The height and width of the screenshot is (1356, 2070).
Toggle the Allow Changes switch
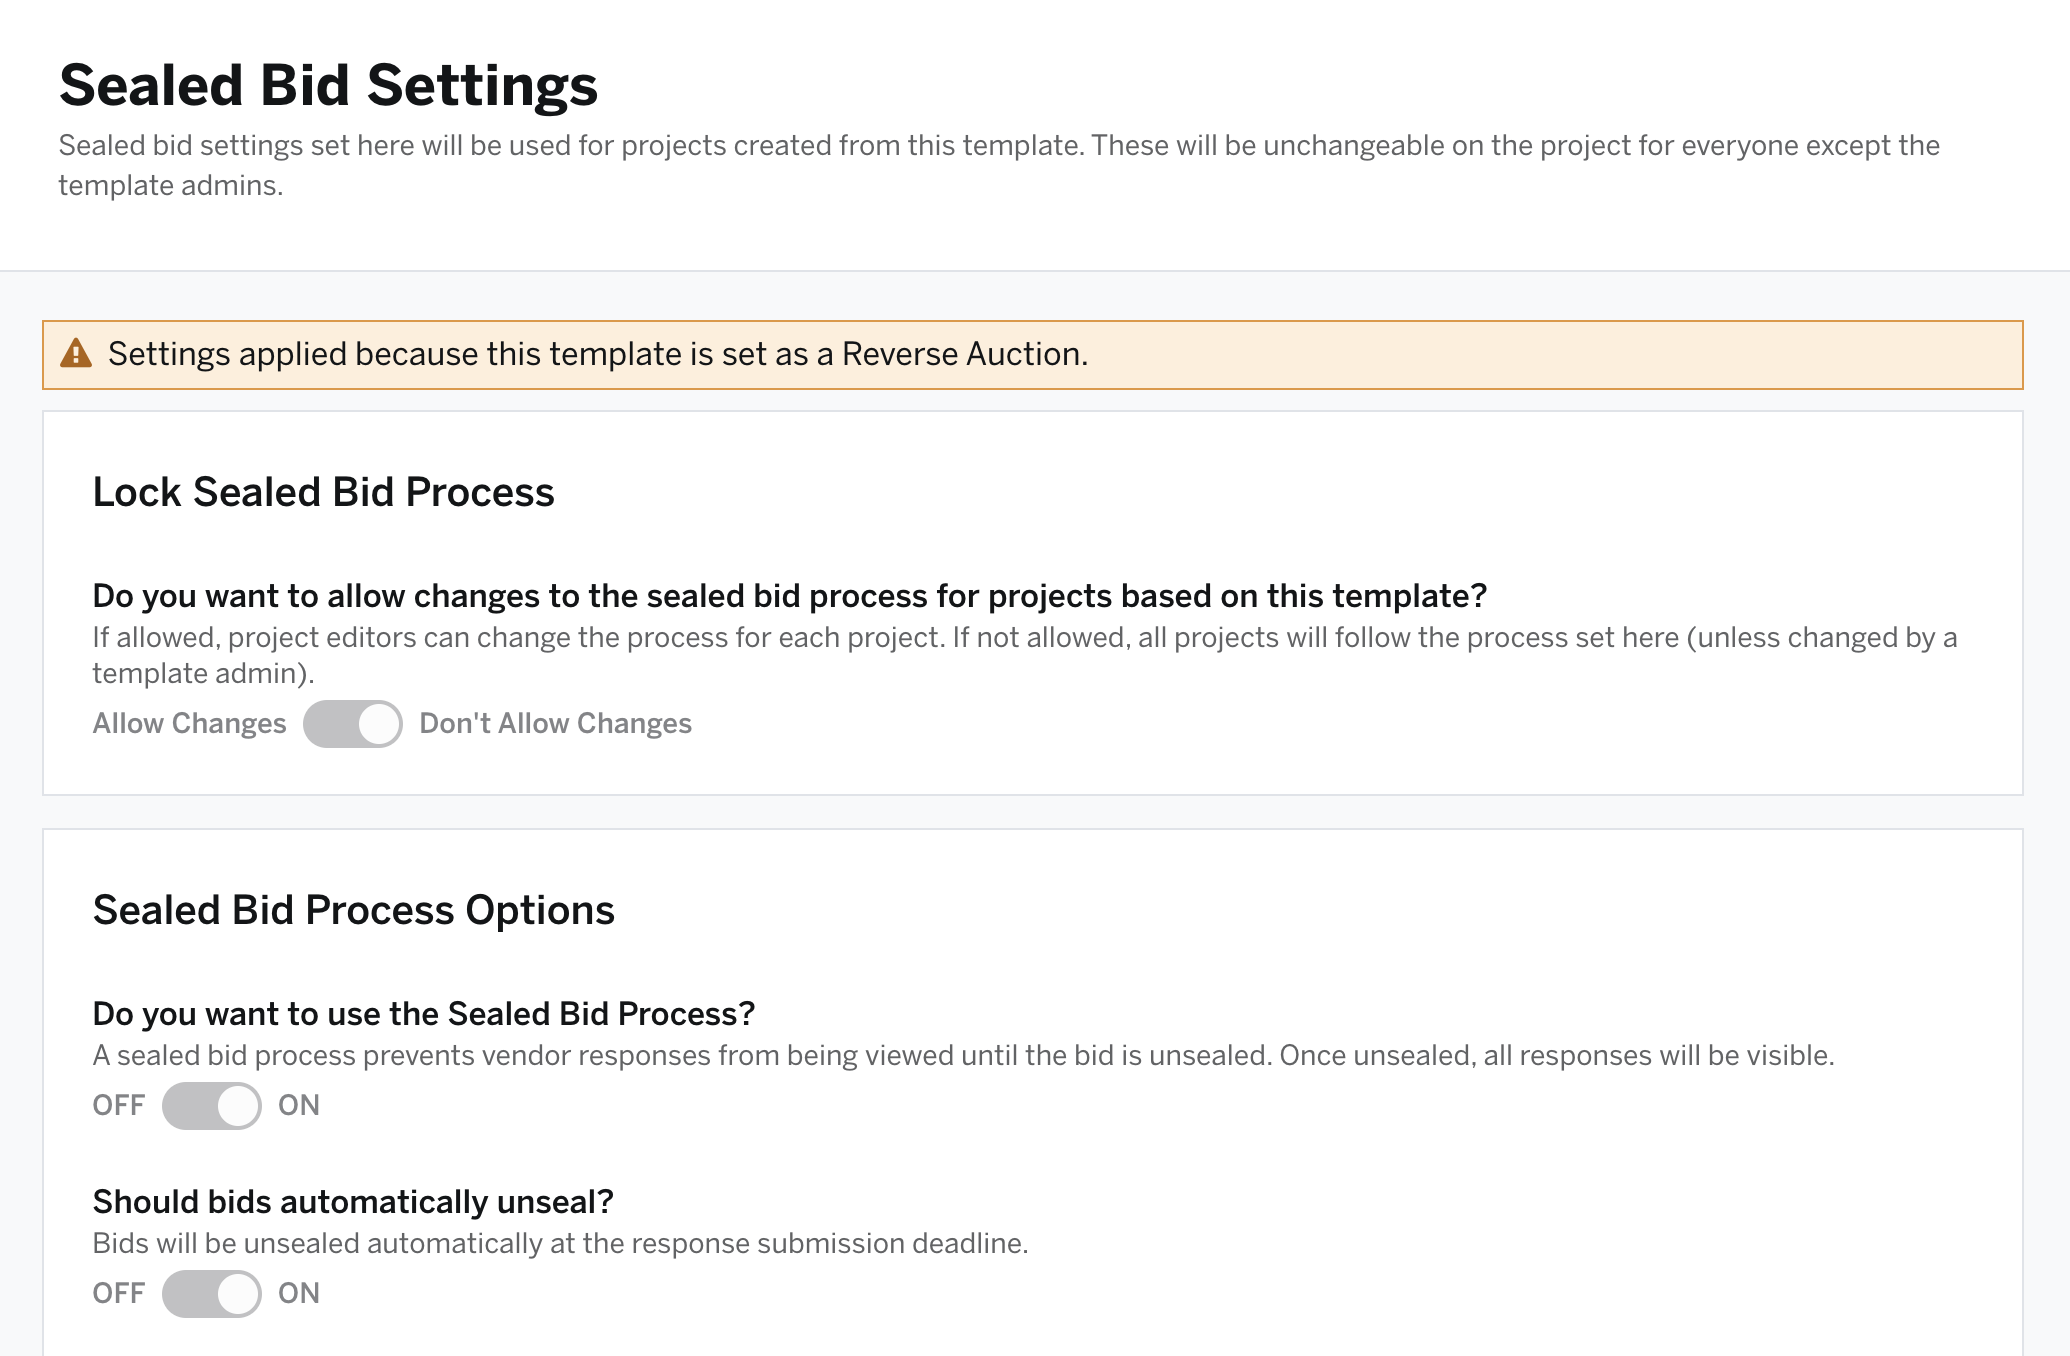coord(353,724)
